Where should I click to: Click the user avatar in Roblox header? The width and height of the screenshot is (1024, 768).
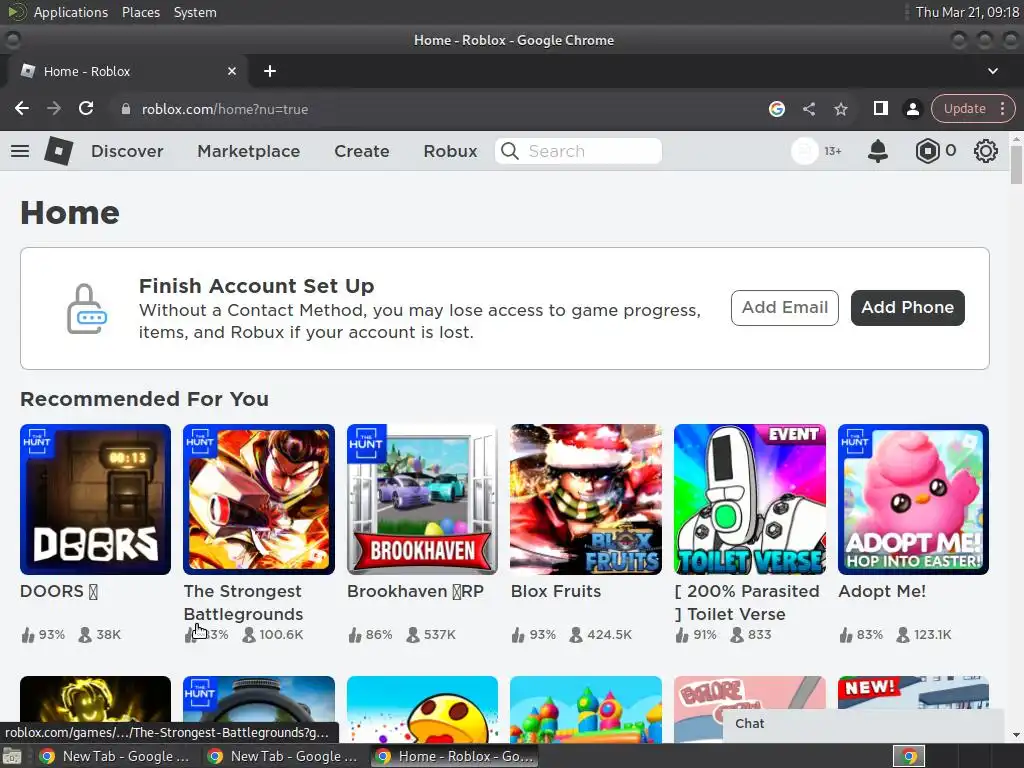click(805, 151)
